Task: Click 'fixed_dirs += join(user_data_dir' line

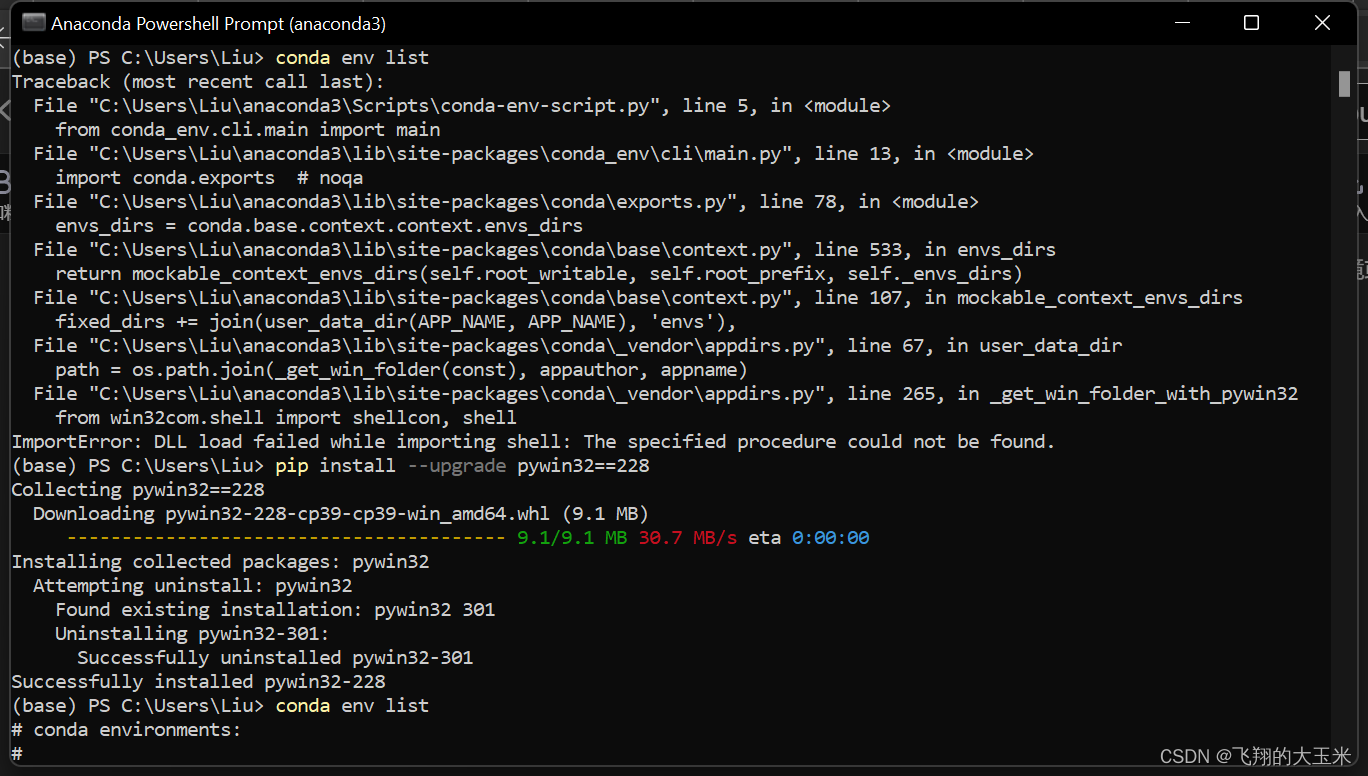Action: (396, 321)
